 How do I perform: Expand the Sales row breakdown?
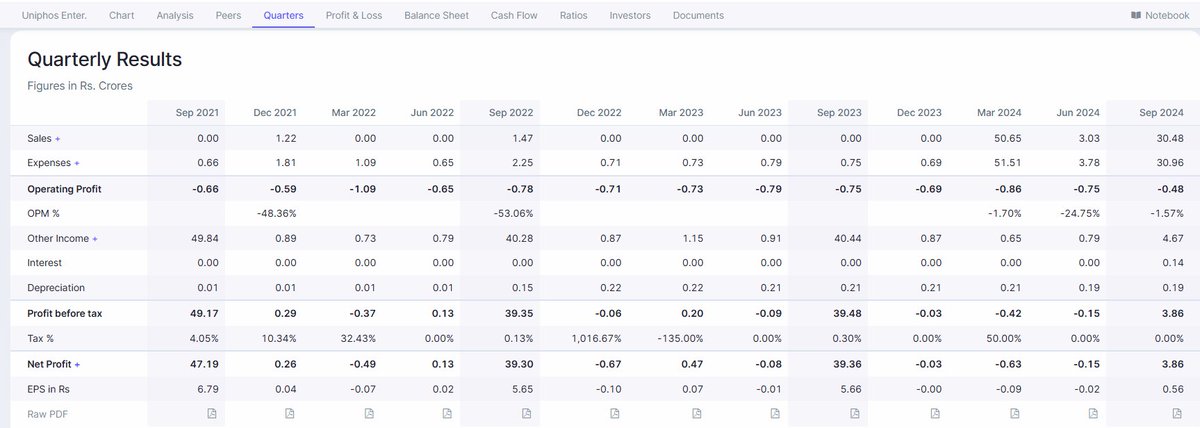(58, 138)
